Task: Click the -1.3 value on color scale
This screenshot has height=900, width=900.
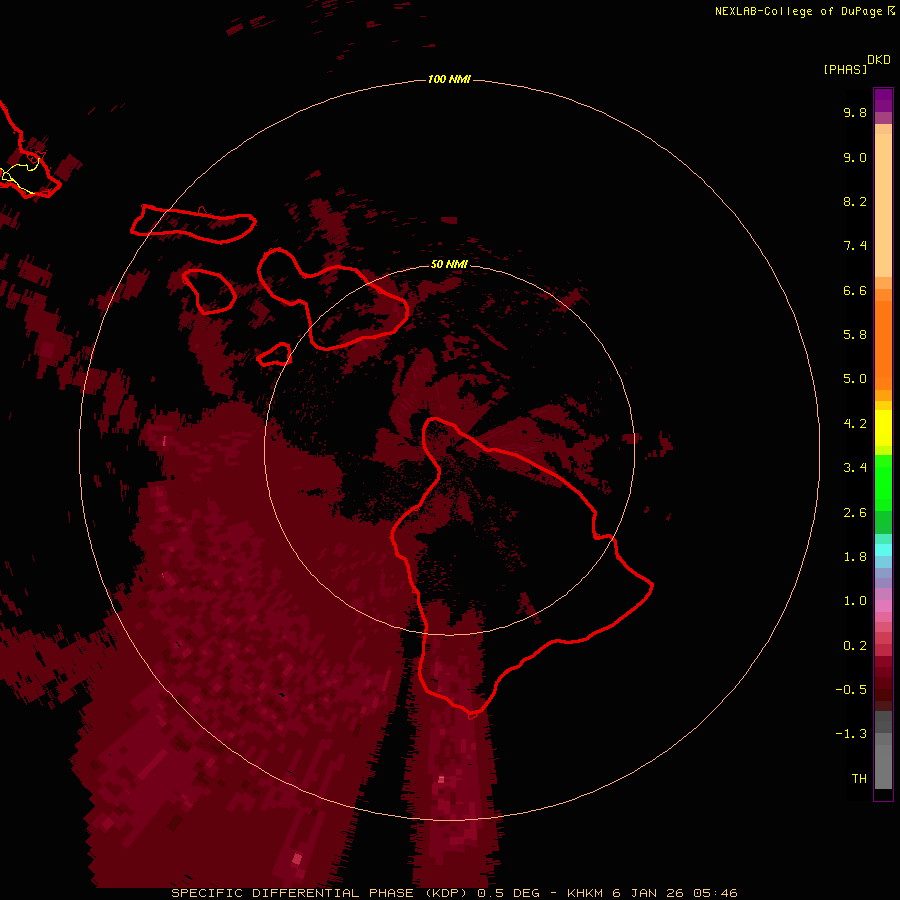Action: [x=851, y=734]
